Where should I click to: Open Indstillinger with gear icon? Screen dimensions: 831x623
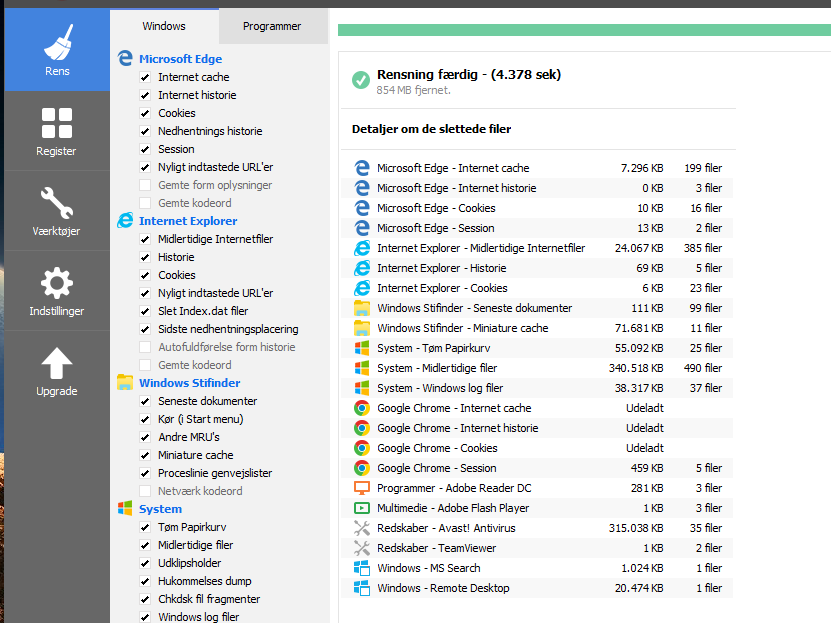click(56, 291)
